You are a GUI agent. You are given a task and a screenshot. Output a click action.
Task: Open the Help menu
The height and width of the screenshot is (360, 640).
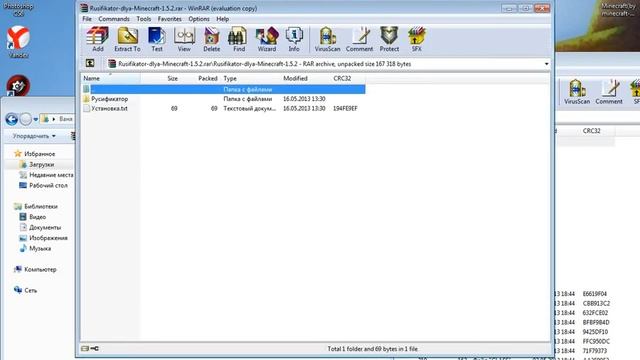click(222, 19)
